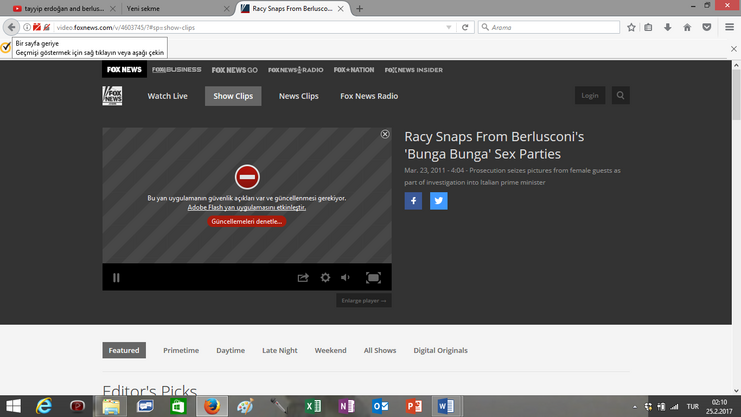Dismiss the notification bar
The width and height of the screenshot is (741, 417).
pos(733,49)
